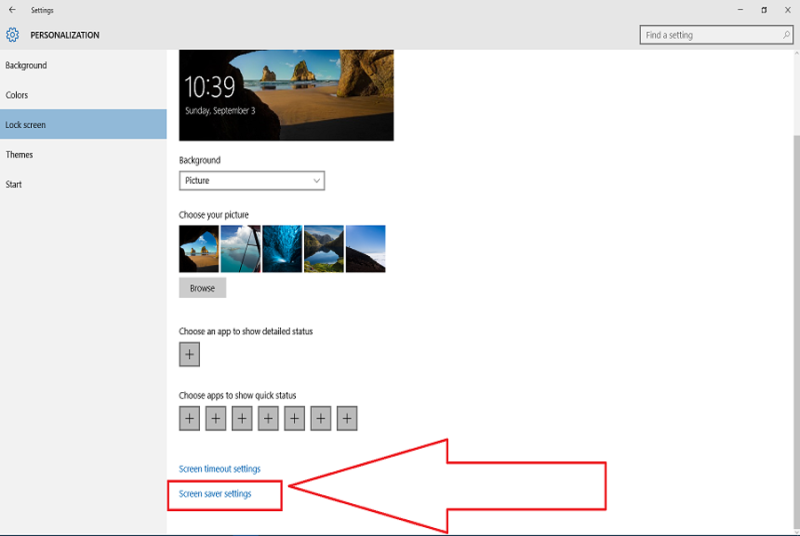Focus the Find a setting box
Viewport: 800px width, 536px height.
[x=716, y=35]
